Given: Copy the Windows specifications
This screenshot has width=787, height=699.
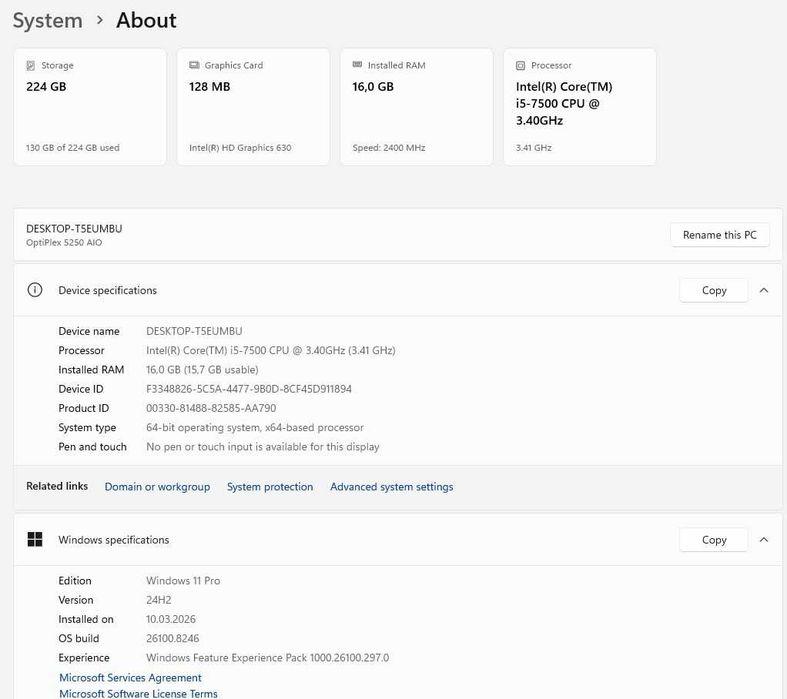Looking at the screenshot, I should tap(714, 540).
